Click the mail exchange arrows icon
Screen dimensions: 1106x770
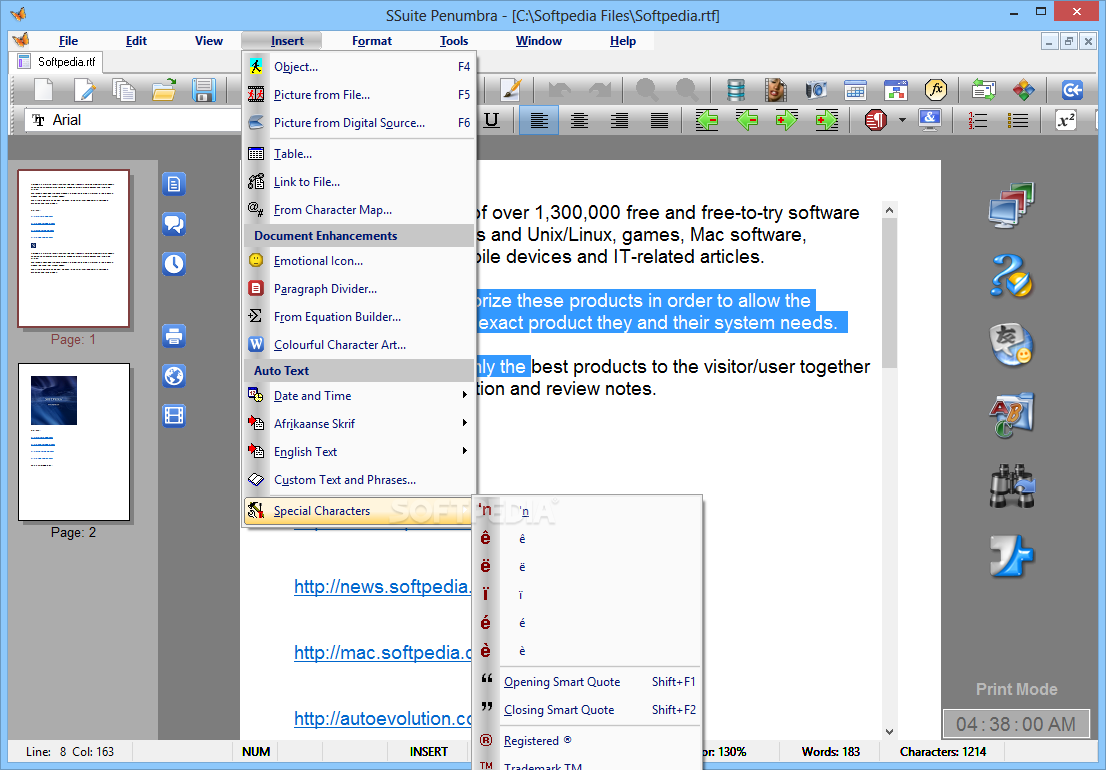[983, 90]
